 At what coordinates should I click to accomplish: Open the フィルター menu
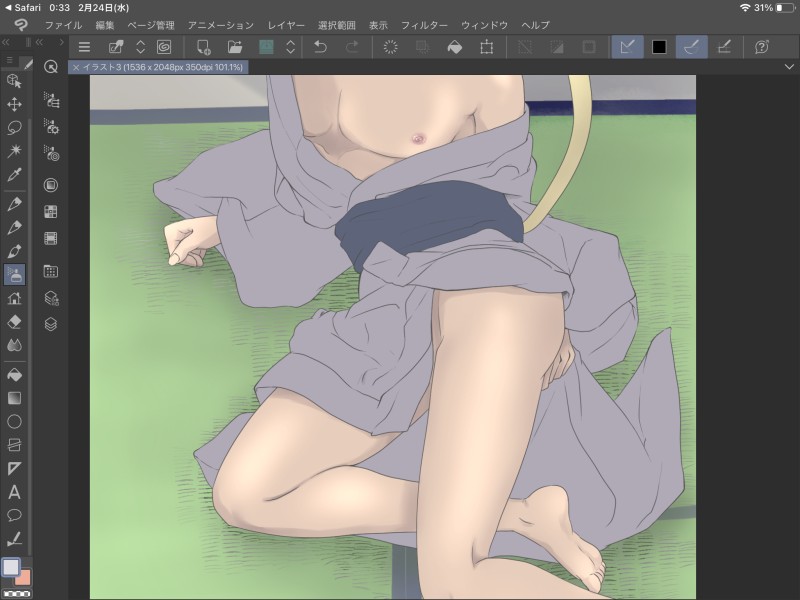click(x=424, y=25)
